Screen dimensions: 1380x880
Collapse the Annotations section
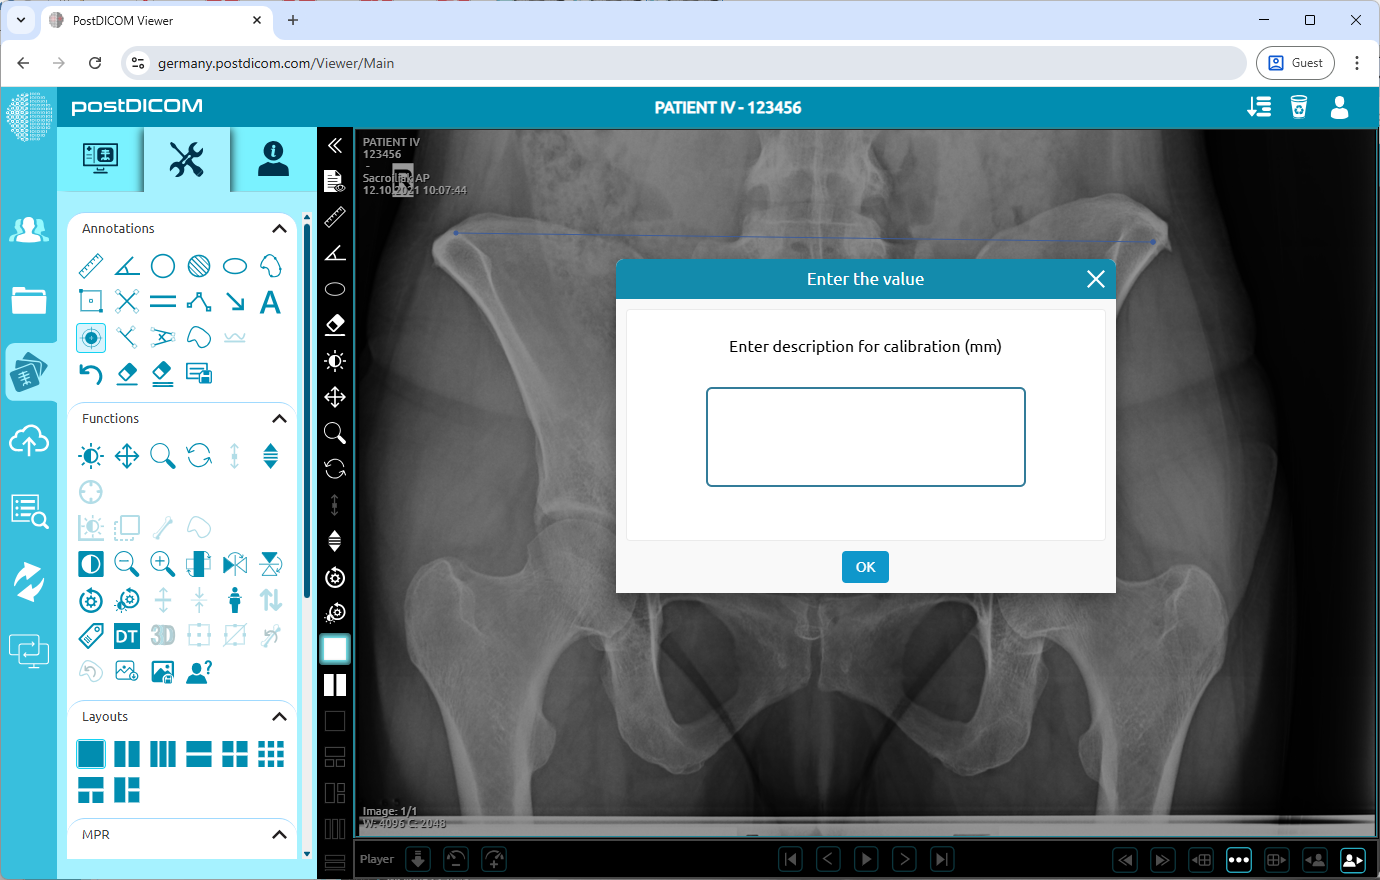280,228
